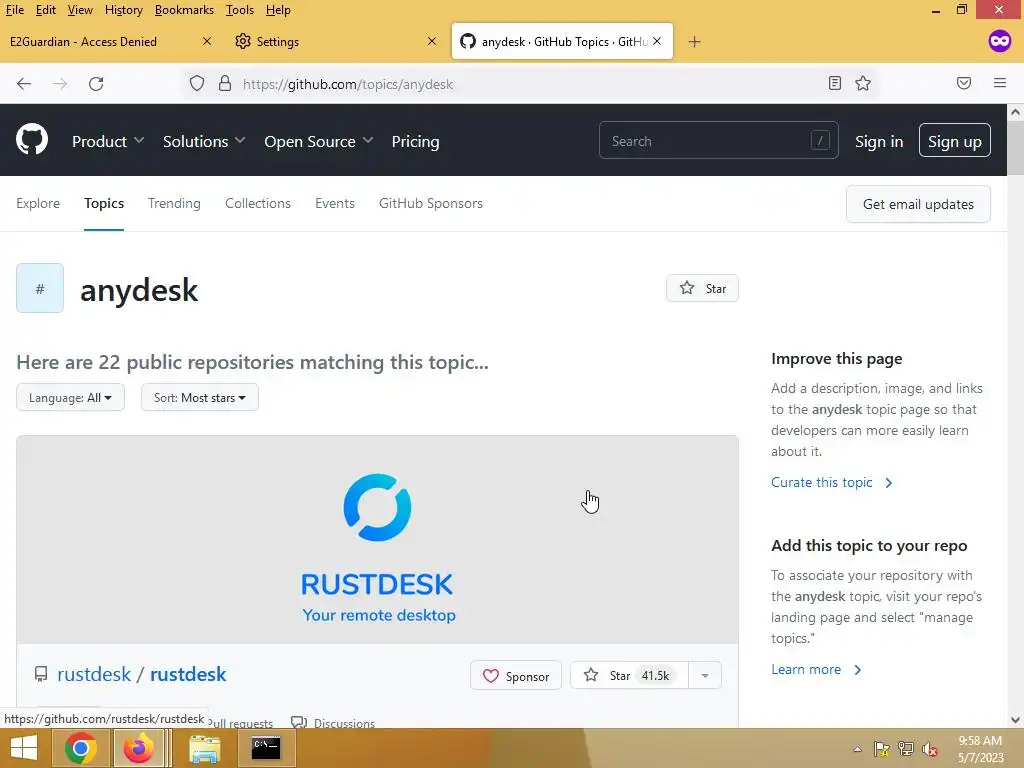Click the Pricing link
This screenshot has height=768, width=1024.
pyautogui.click(x=415, y=141)
